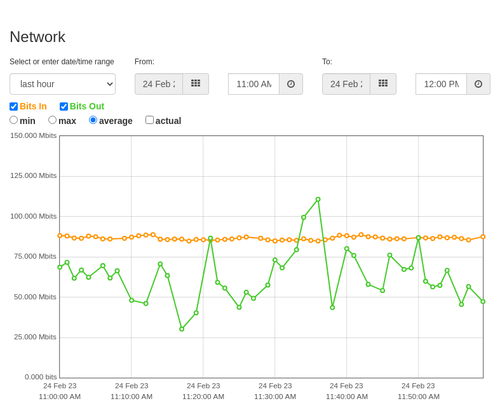The image size is (500, 403).
Task: Click the 'Bits In' orange label
Action: pos(33,106)
